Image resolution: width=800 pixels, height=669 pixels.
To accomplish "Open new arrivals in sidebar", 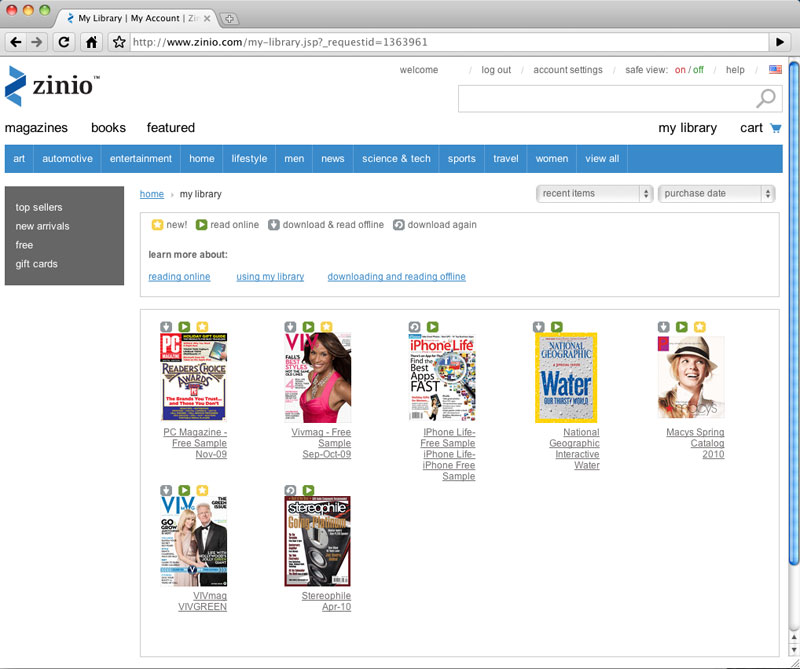I will [x=42, y=226].
